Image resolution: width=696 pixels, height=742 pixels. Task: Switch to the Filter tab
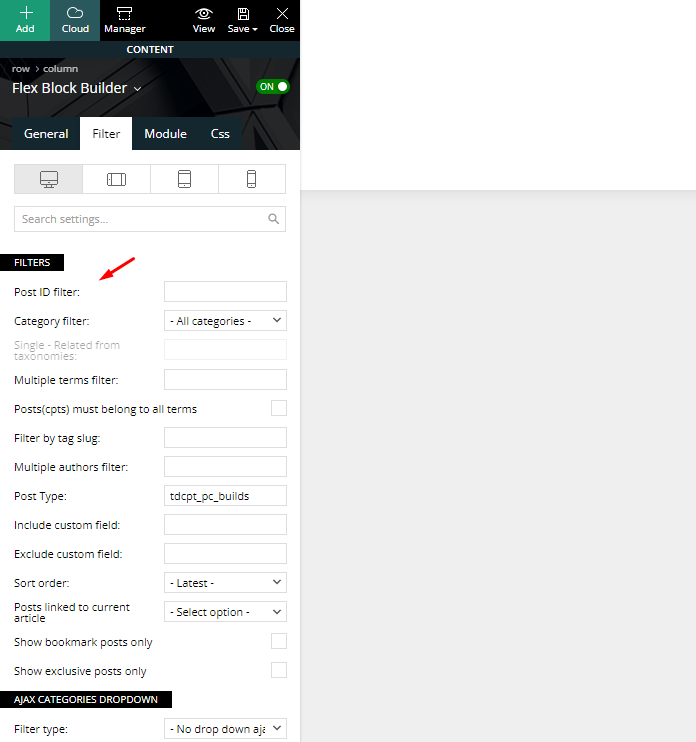(x=106, y=134)
